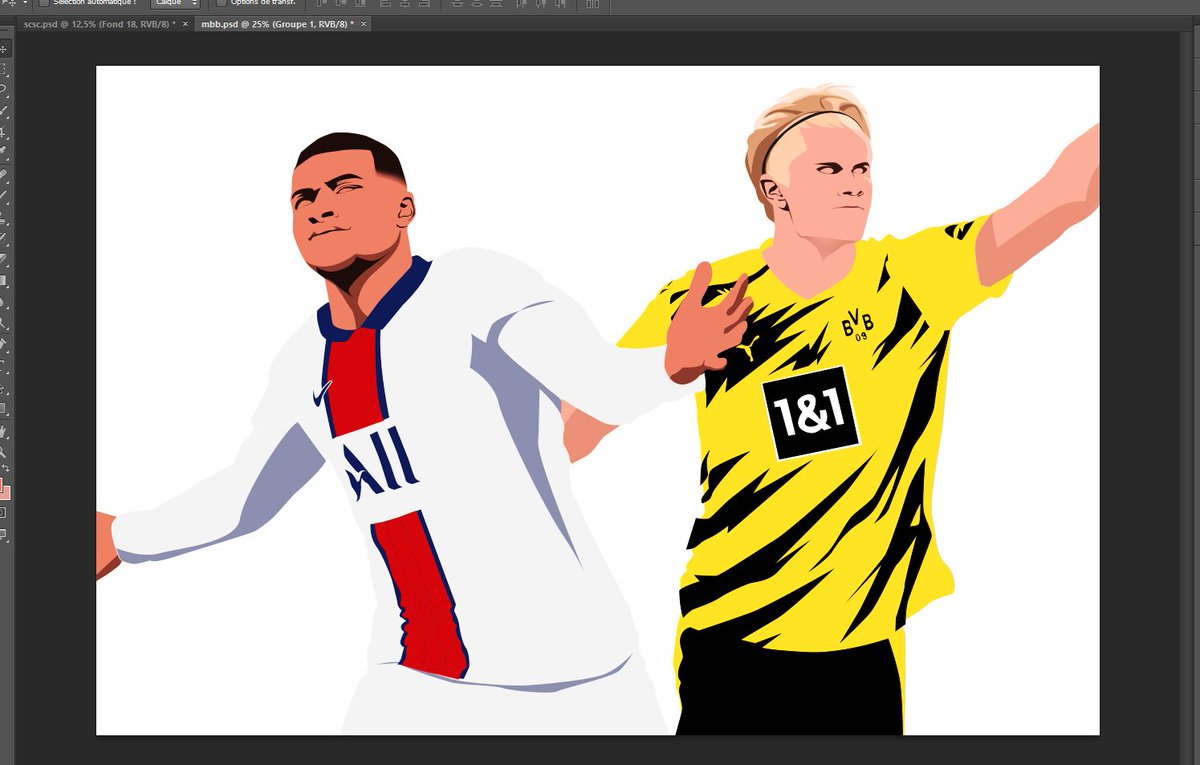
Task: Select the Zoom tool in toolbox
Action: [4, 452]
